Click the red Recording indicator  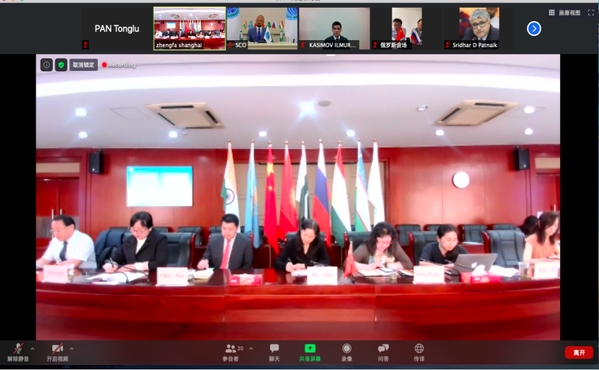(119, 65)
